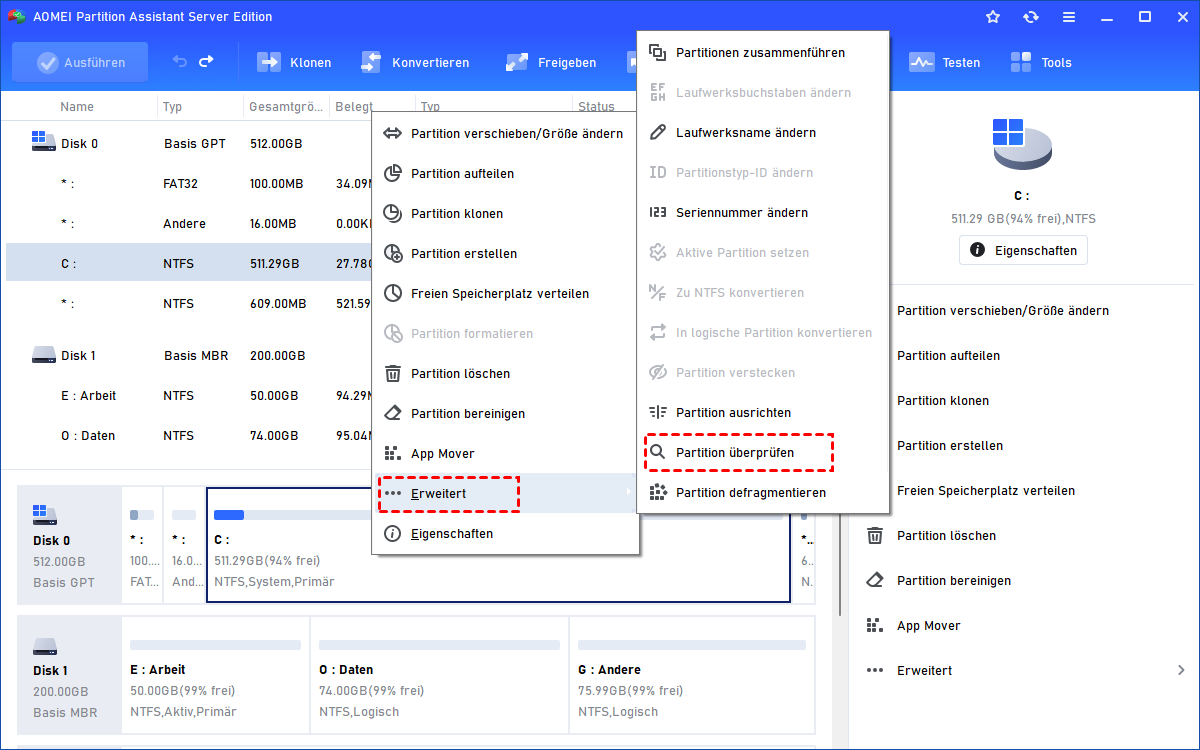Viewport: 1200px width, 750px height.
Task: Click the Eigenschaften button in right panel
Action: 1023,250
